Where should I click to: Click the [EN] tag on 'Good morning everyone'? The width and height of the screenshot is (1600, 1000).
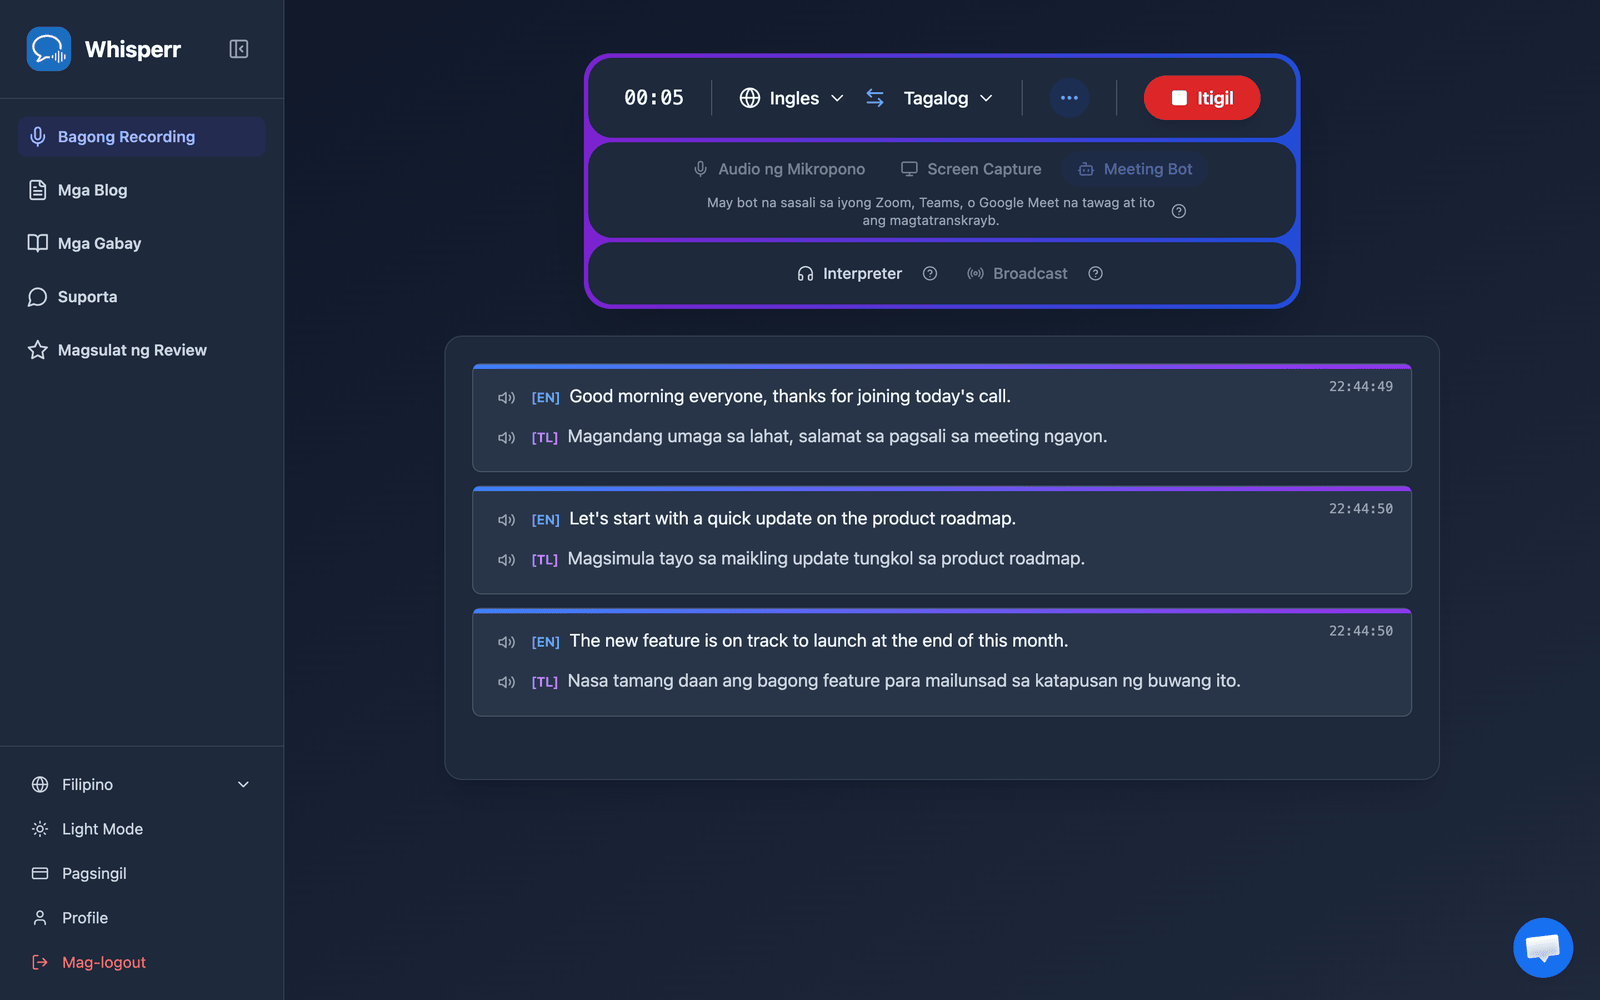[545, 398]
